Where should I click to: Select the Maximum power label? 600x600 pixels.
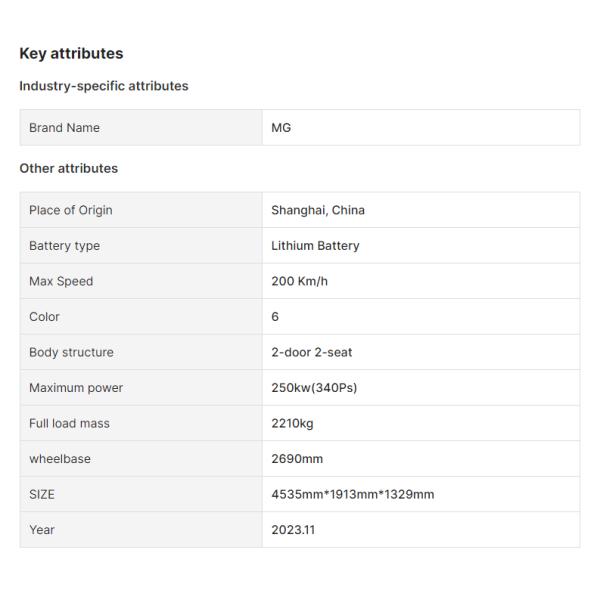[x=76, y=388]
